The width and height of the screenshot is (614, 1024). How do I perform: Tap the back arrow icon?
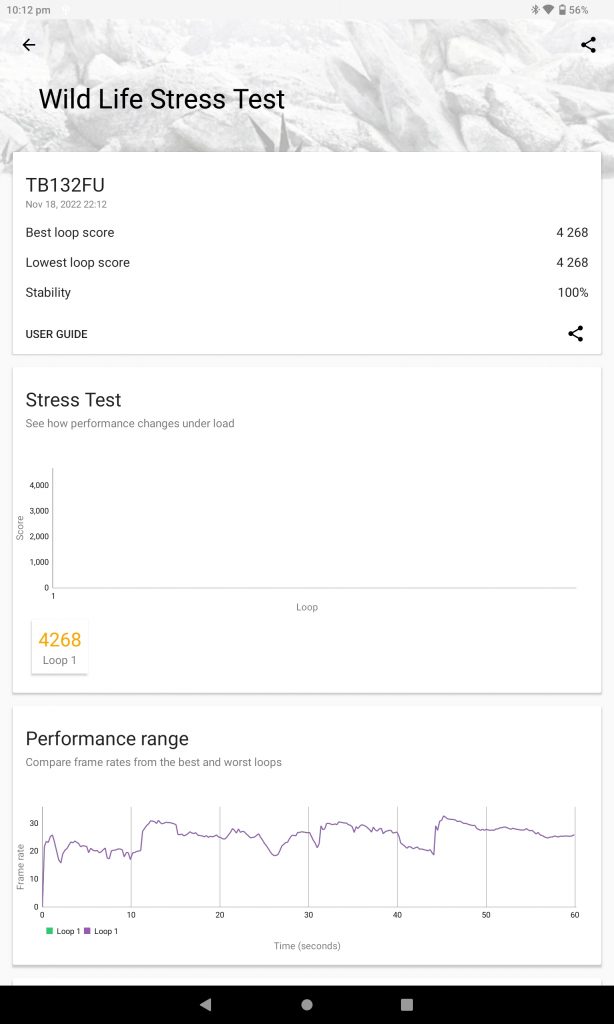[x=29, y=45]
